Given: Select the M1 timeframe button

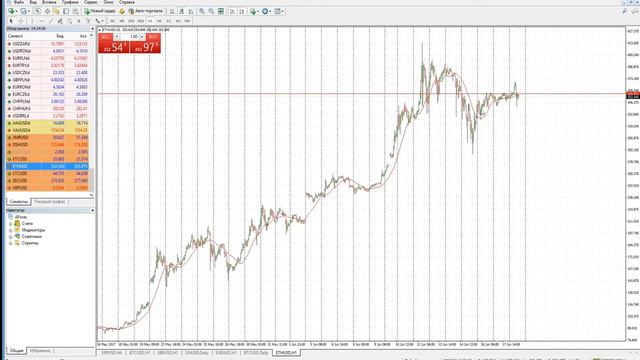Looking at the screenshot, I should (112, 21).
